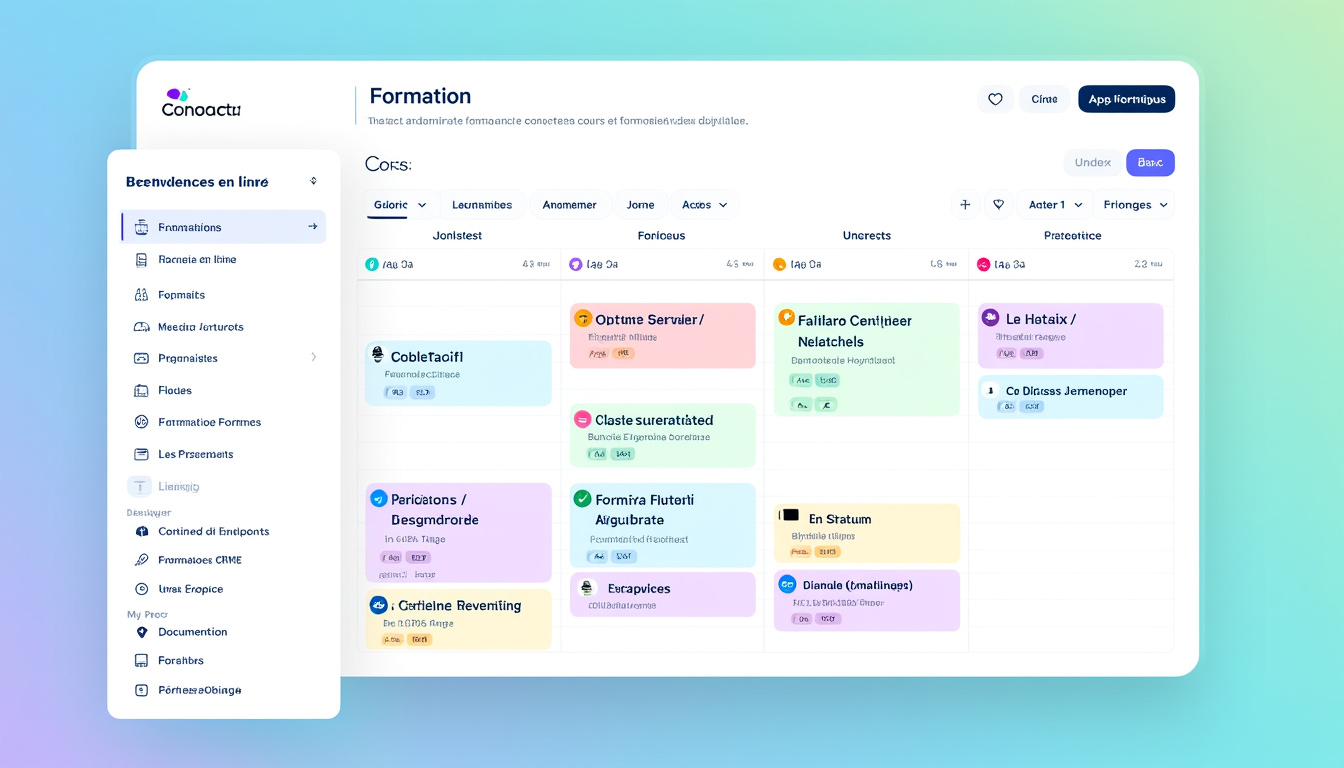Viewport: 1344px width, 768px height.
Task: Click the Forahbrs sidebar icon
Action: pos(140,661)
